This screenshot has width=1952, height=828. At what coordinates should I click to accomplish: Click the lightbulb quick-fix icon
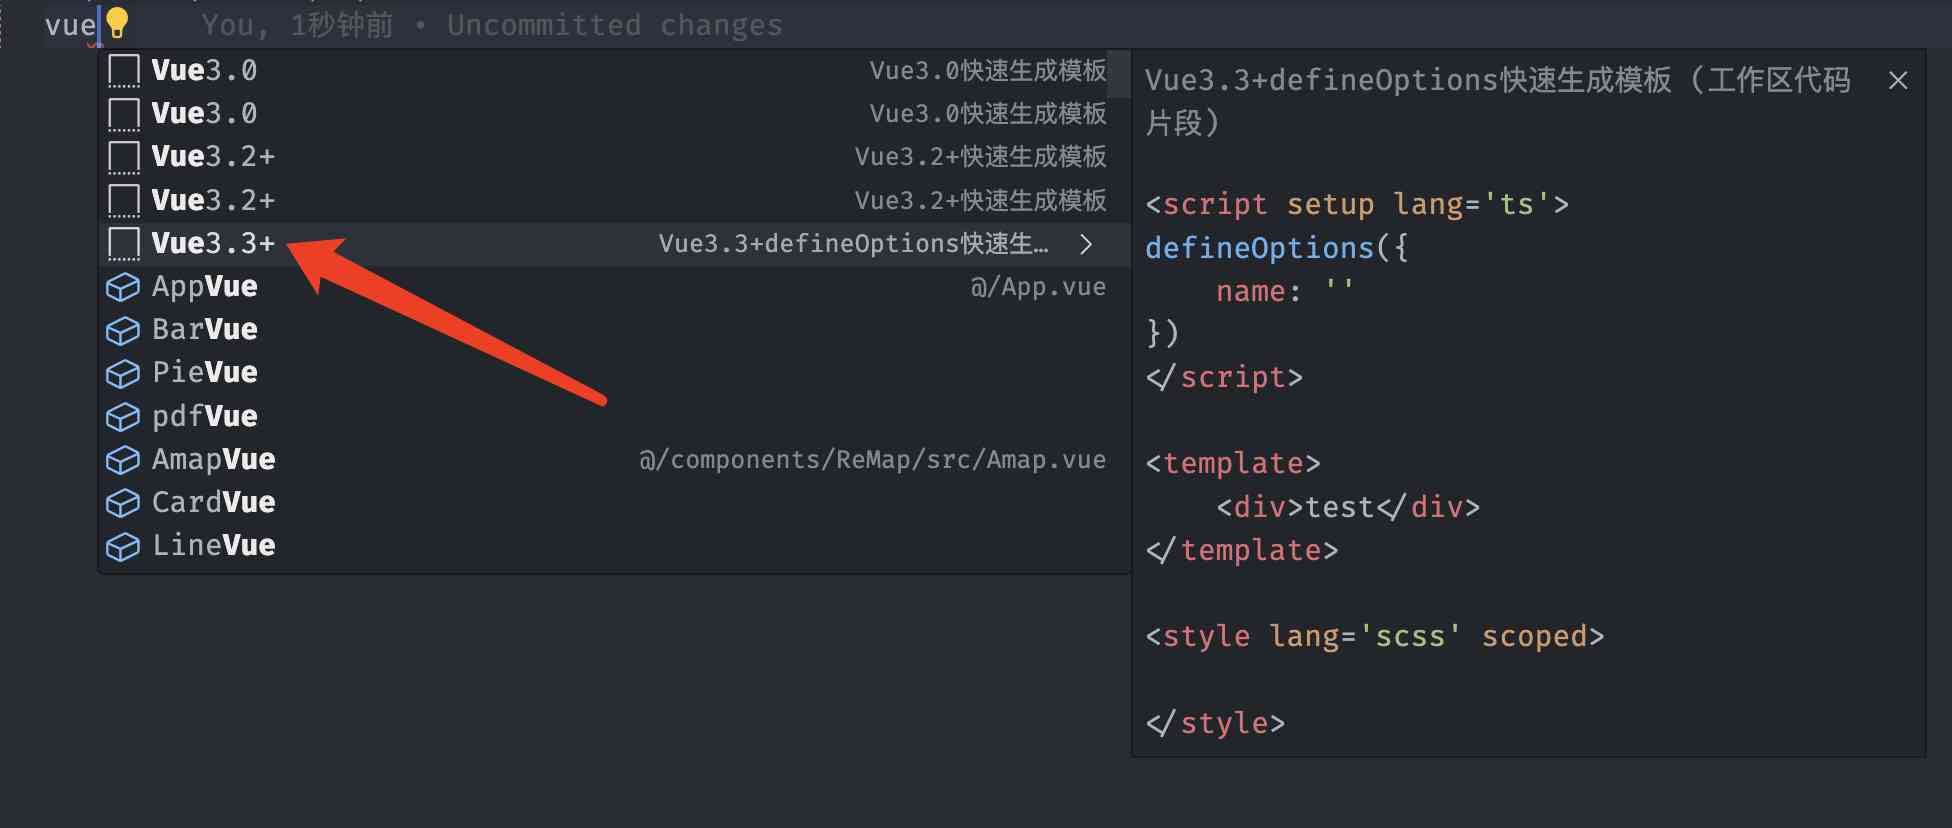[117, 22]
